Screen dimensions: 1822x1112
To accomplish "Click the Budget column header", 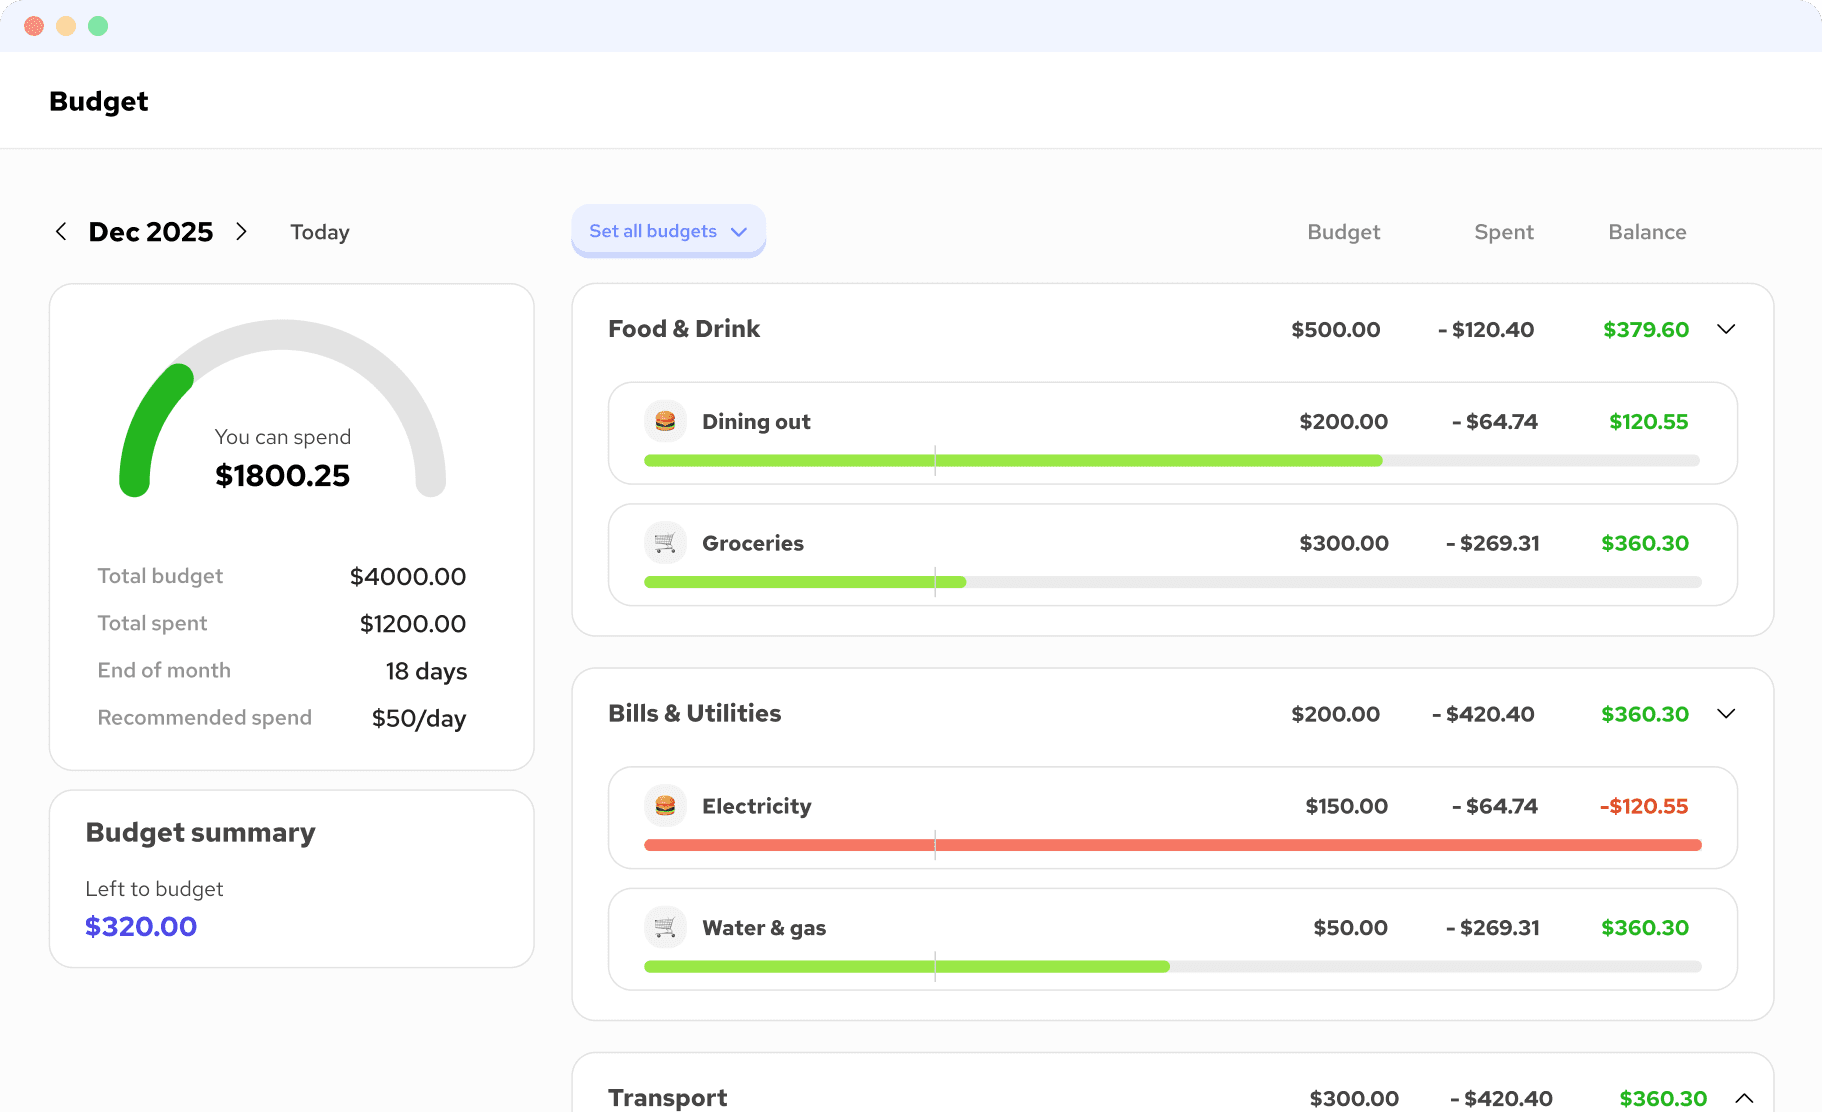I will pyautogui.click(x=1343, y=231).
